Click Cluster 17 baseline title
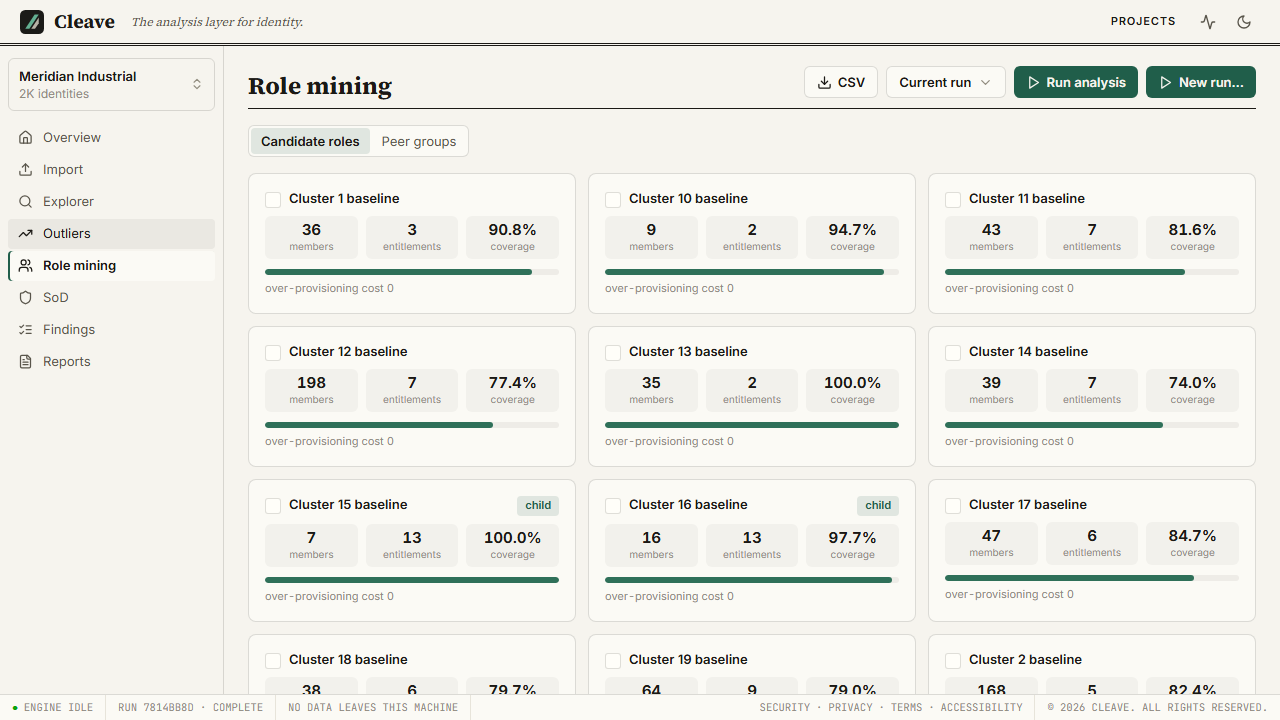Image resolution: width=1280 pixels, height=720 pixels. tap(1028, 505)
